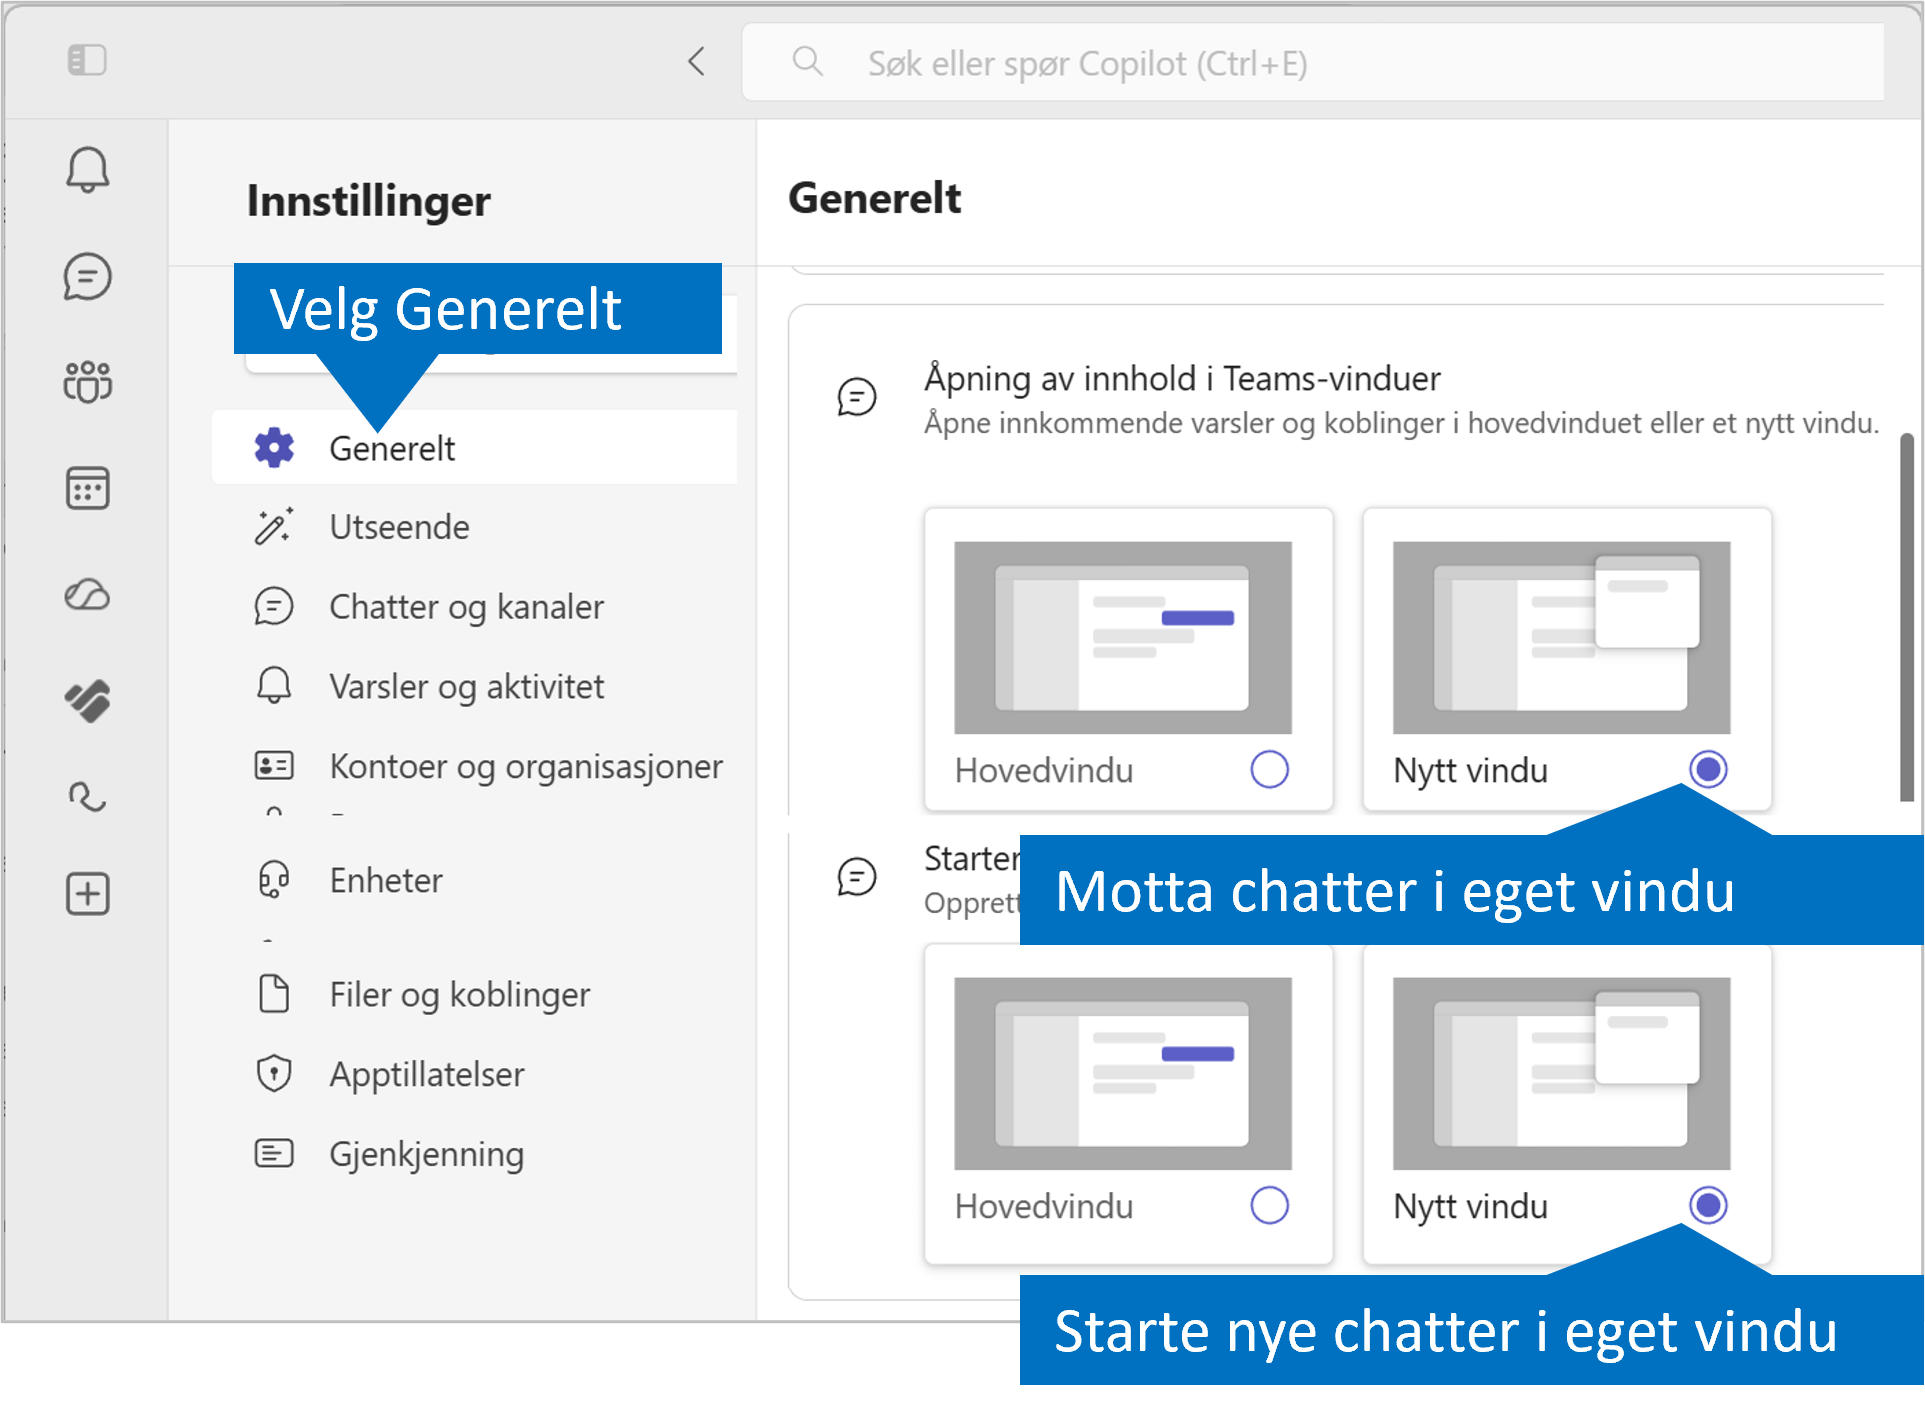Viewport: 1925px width, 1407px height.
Task: Click the settings page vertical scrollbar
Action: (1907, 617)
